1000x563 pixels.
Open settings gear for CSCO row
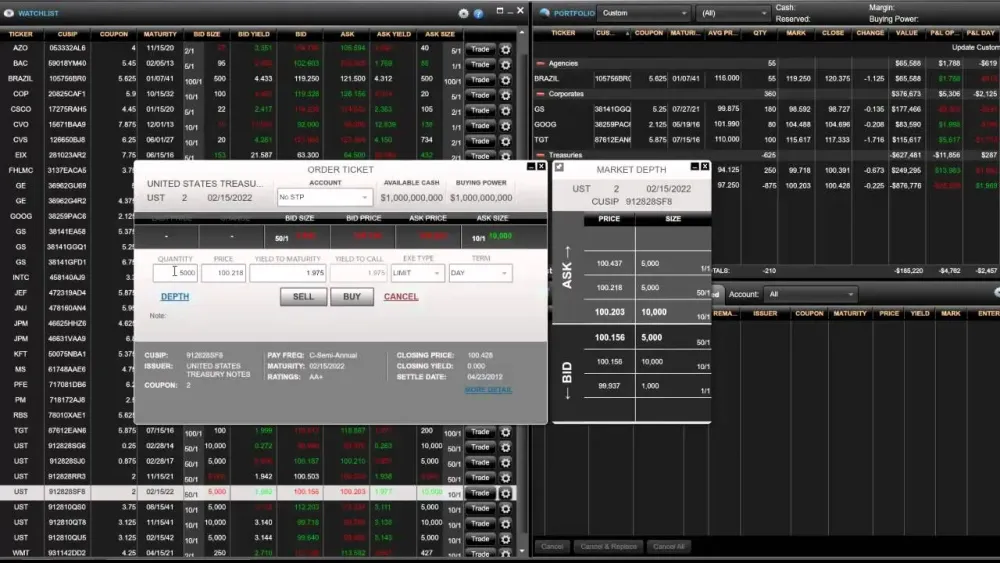tap(506, 110)
